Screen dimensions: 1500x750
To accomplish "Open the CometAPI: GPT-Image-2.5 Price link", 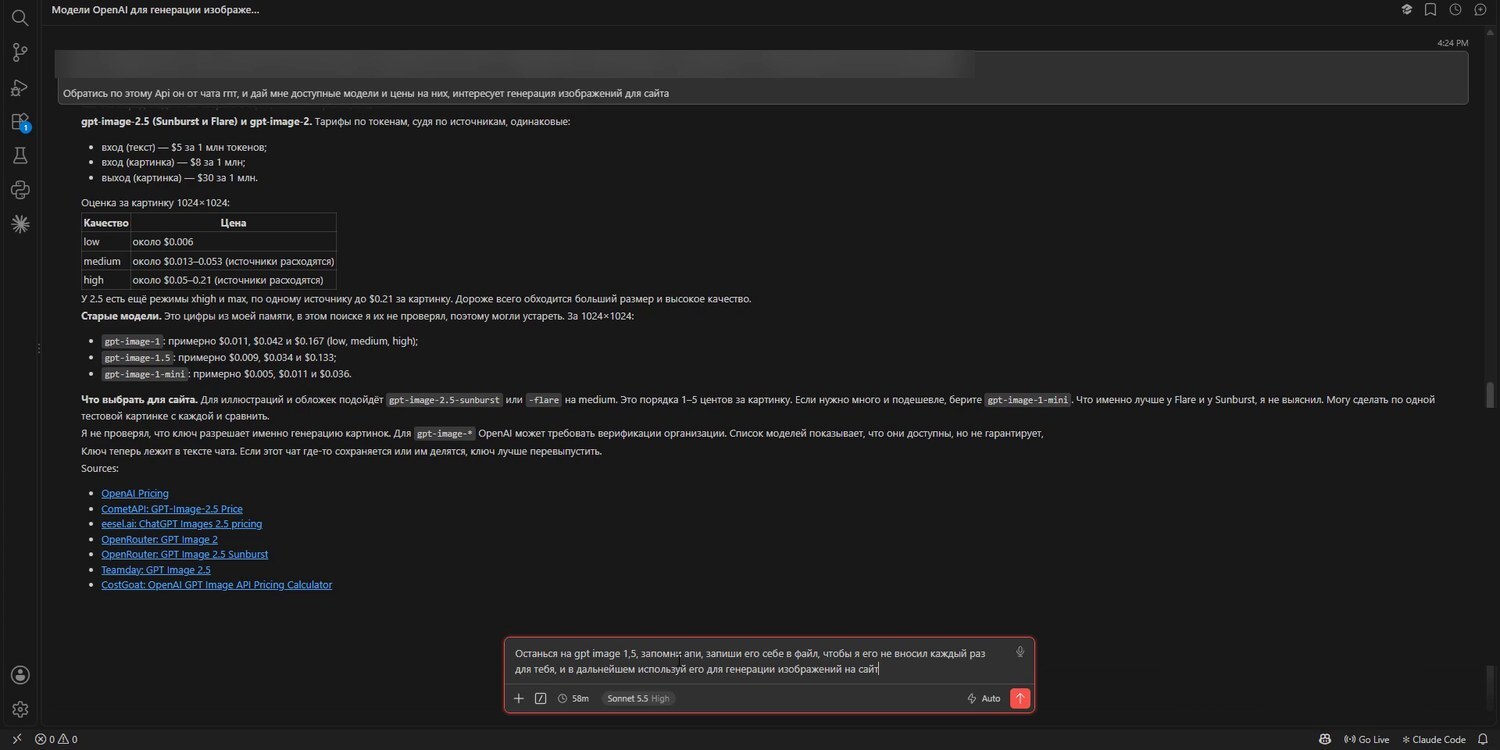I will (172, 509).
